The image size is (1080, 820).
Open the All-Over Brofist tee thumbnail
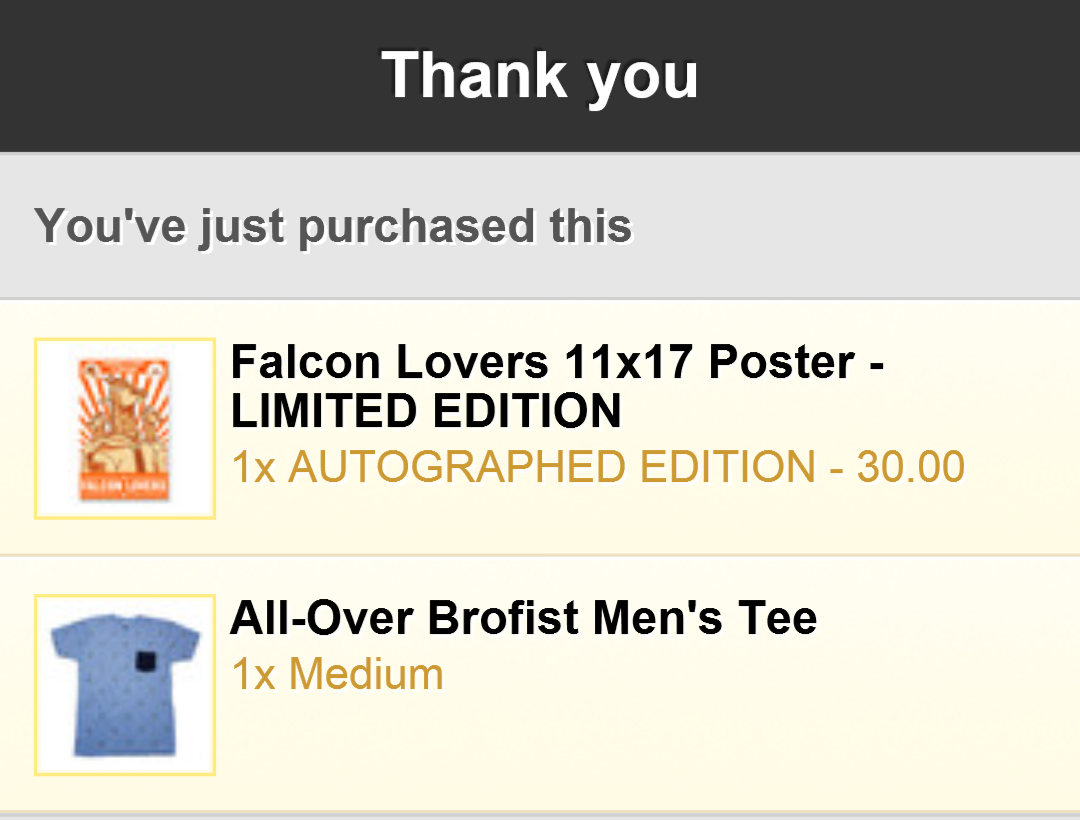125,685
